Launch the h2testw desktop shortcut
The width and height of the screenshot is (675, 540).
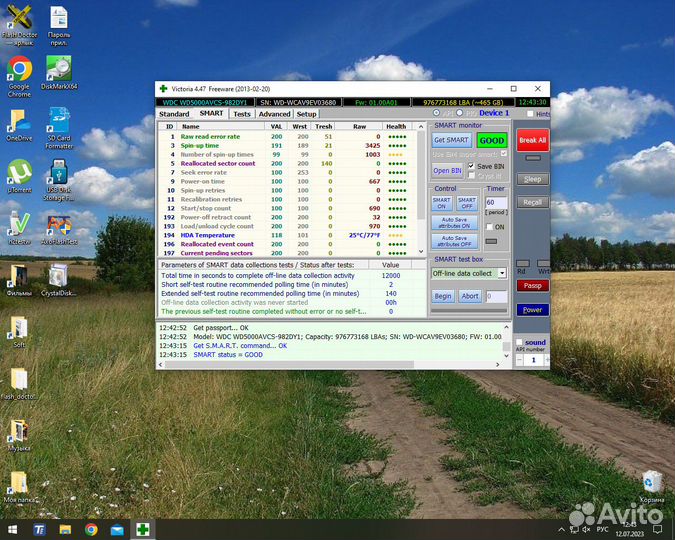(x=19, y=228)
